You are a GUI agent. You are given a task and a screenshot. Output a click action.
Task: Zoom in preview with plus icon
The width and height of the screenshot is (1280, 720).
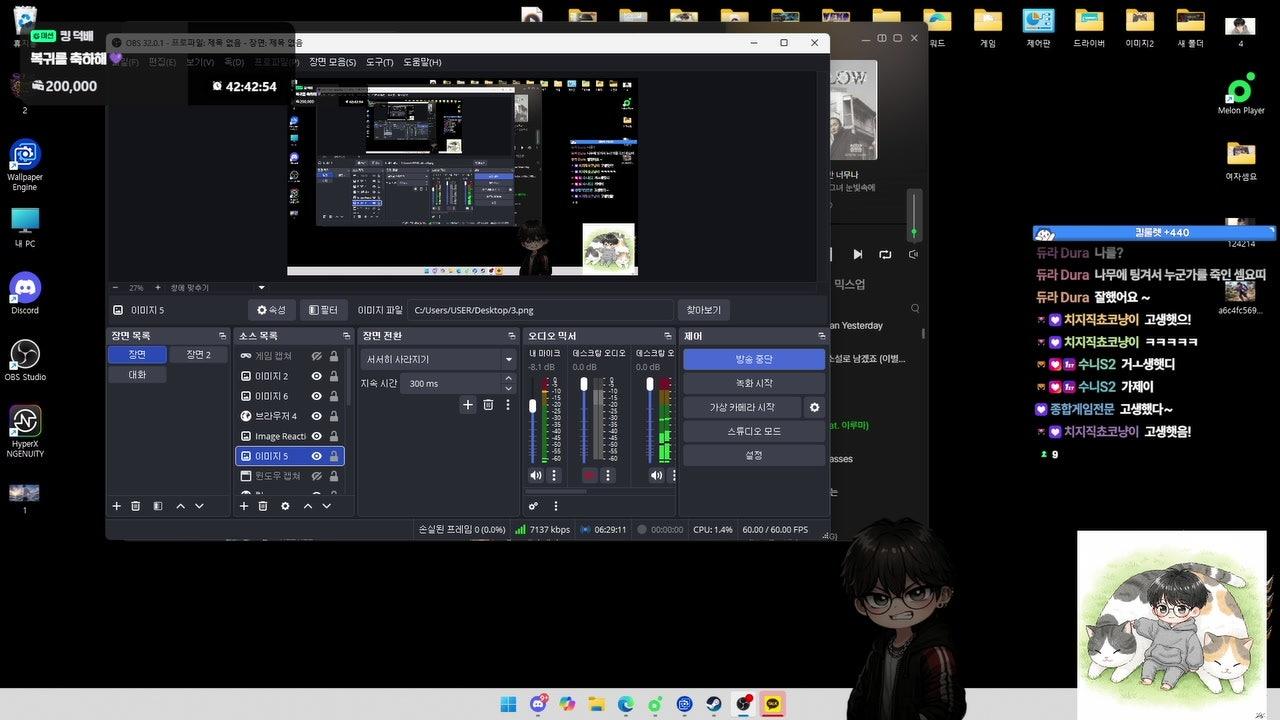click(157, 288)
